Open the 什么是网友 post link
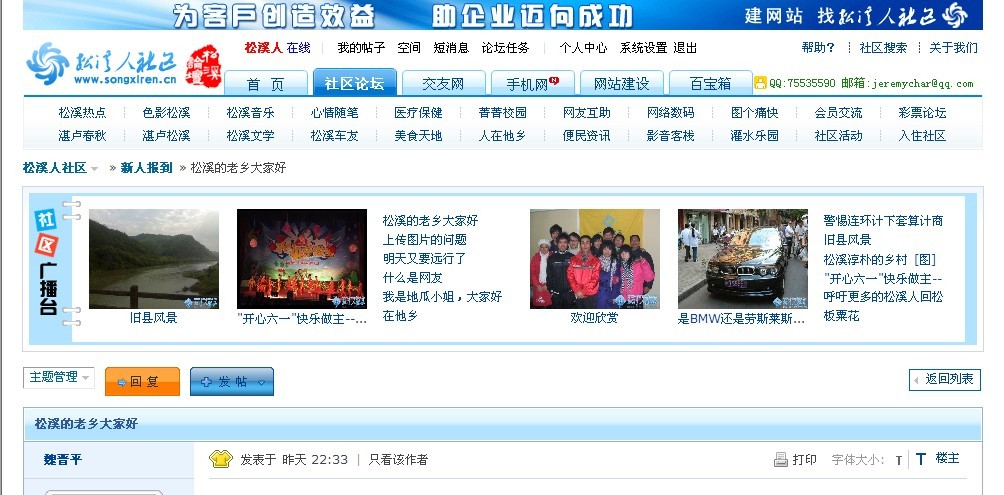Viewport: 1004px width, 495px height. [412, 278]
